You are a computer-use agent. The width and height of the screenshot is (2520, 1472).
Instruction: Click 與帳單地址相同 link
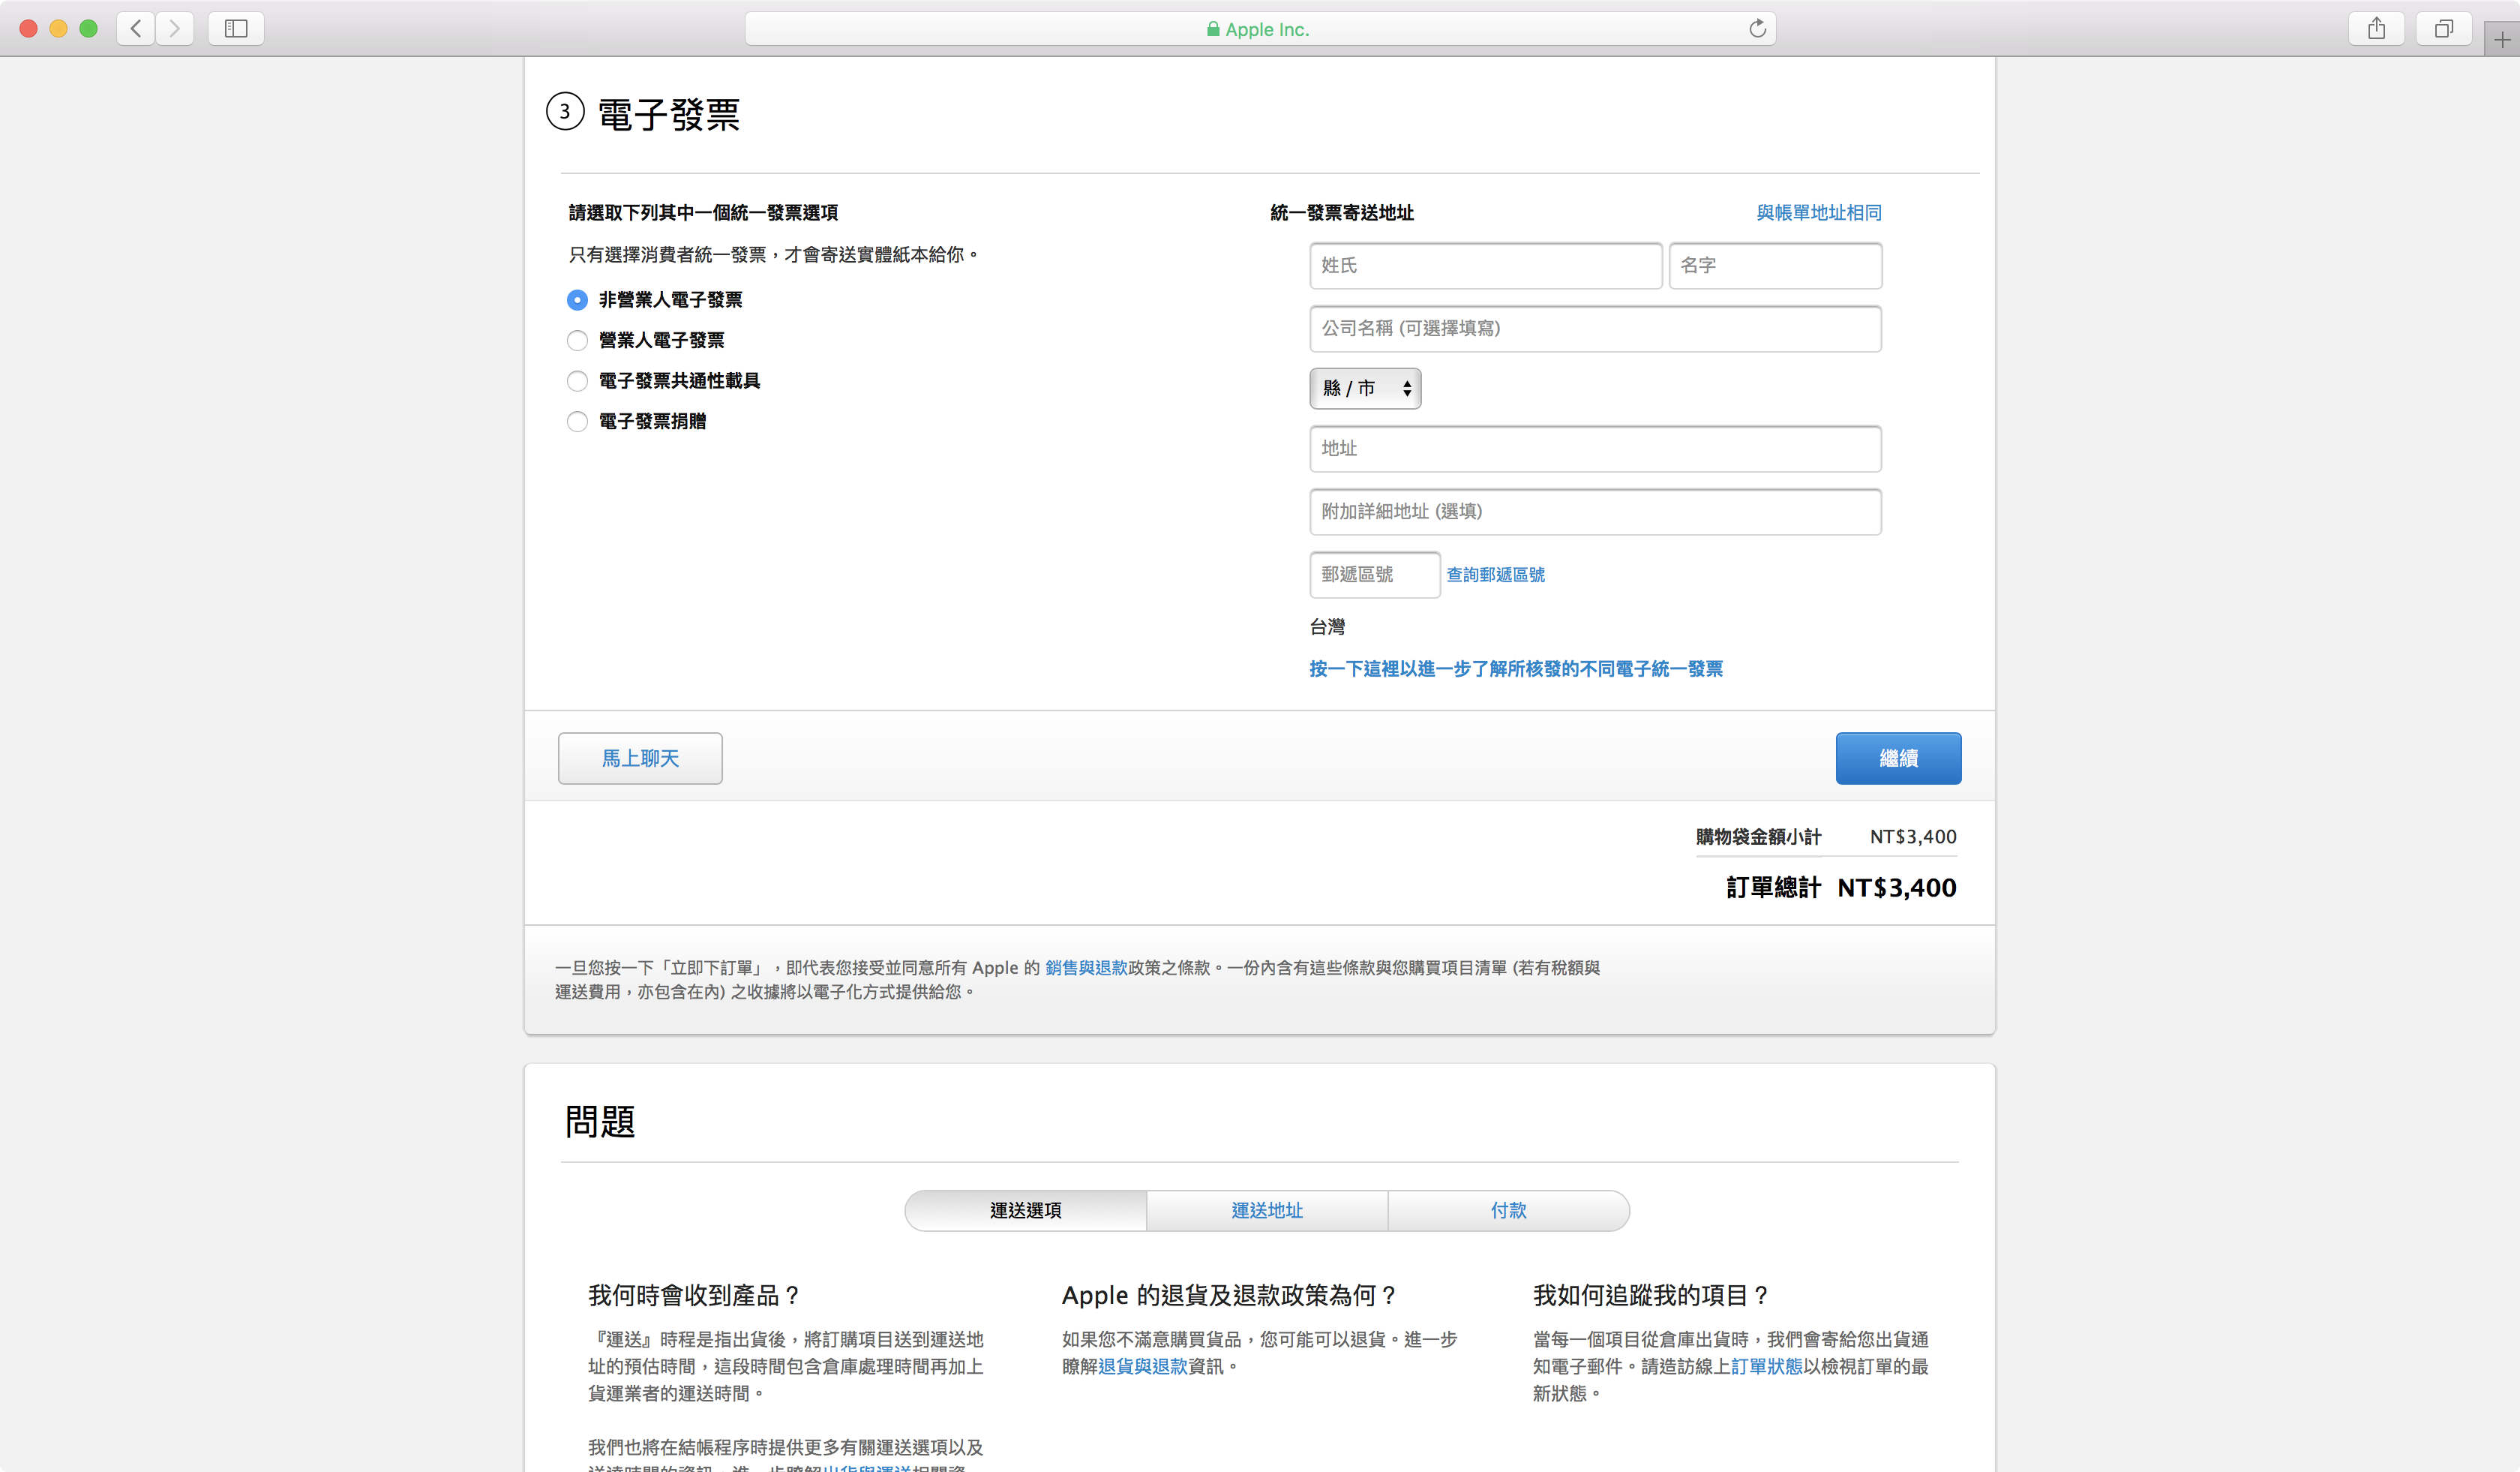[1818, 212]
